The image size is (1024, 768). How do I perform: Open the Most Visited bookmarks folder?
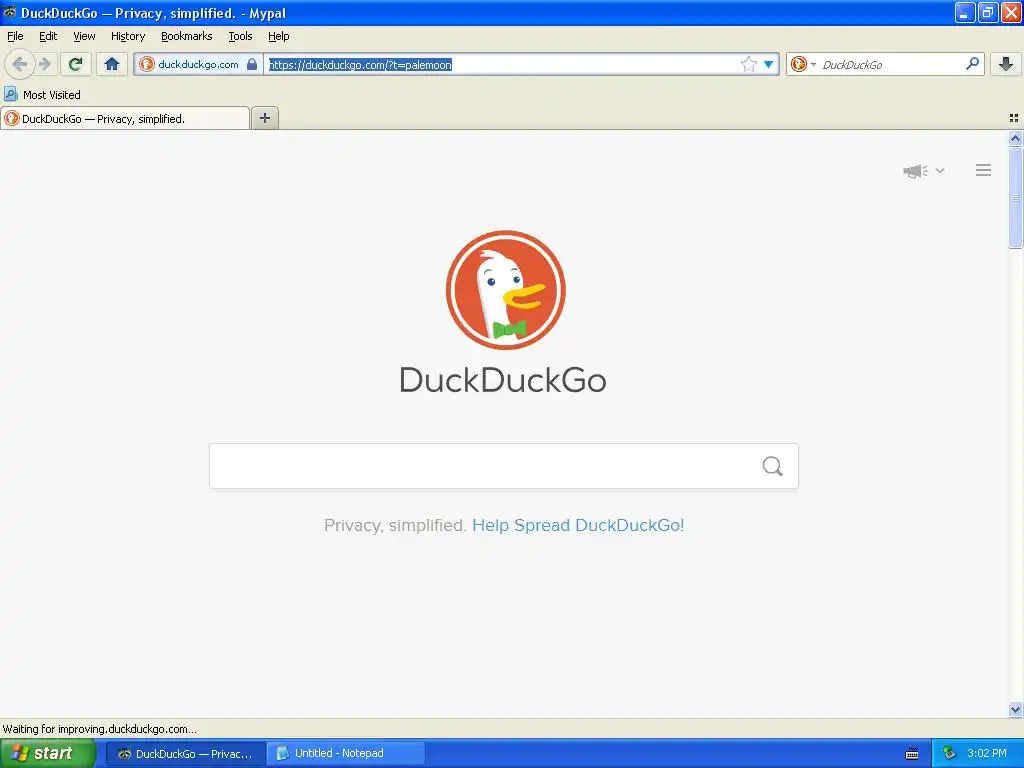click(43, 95)
